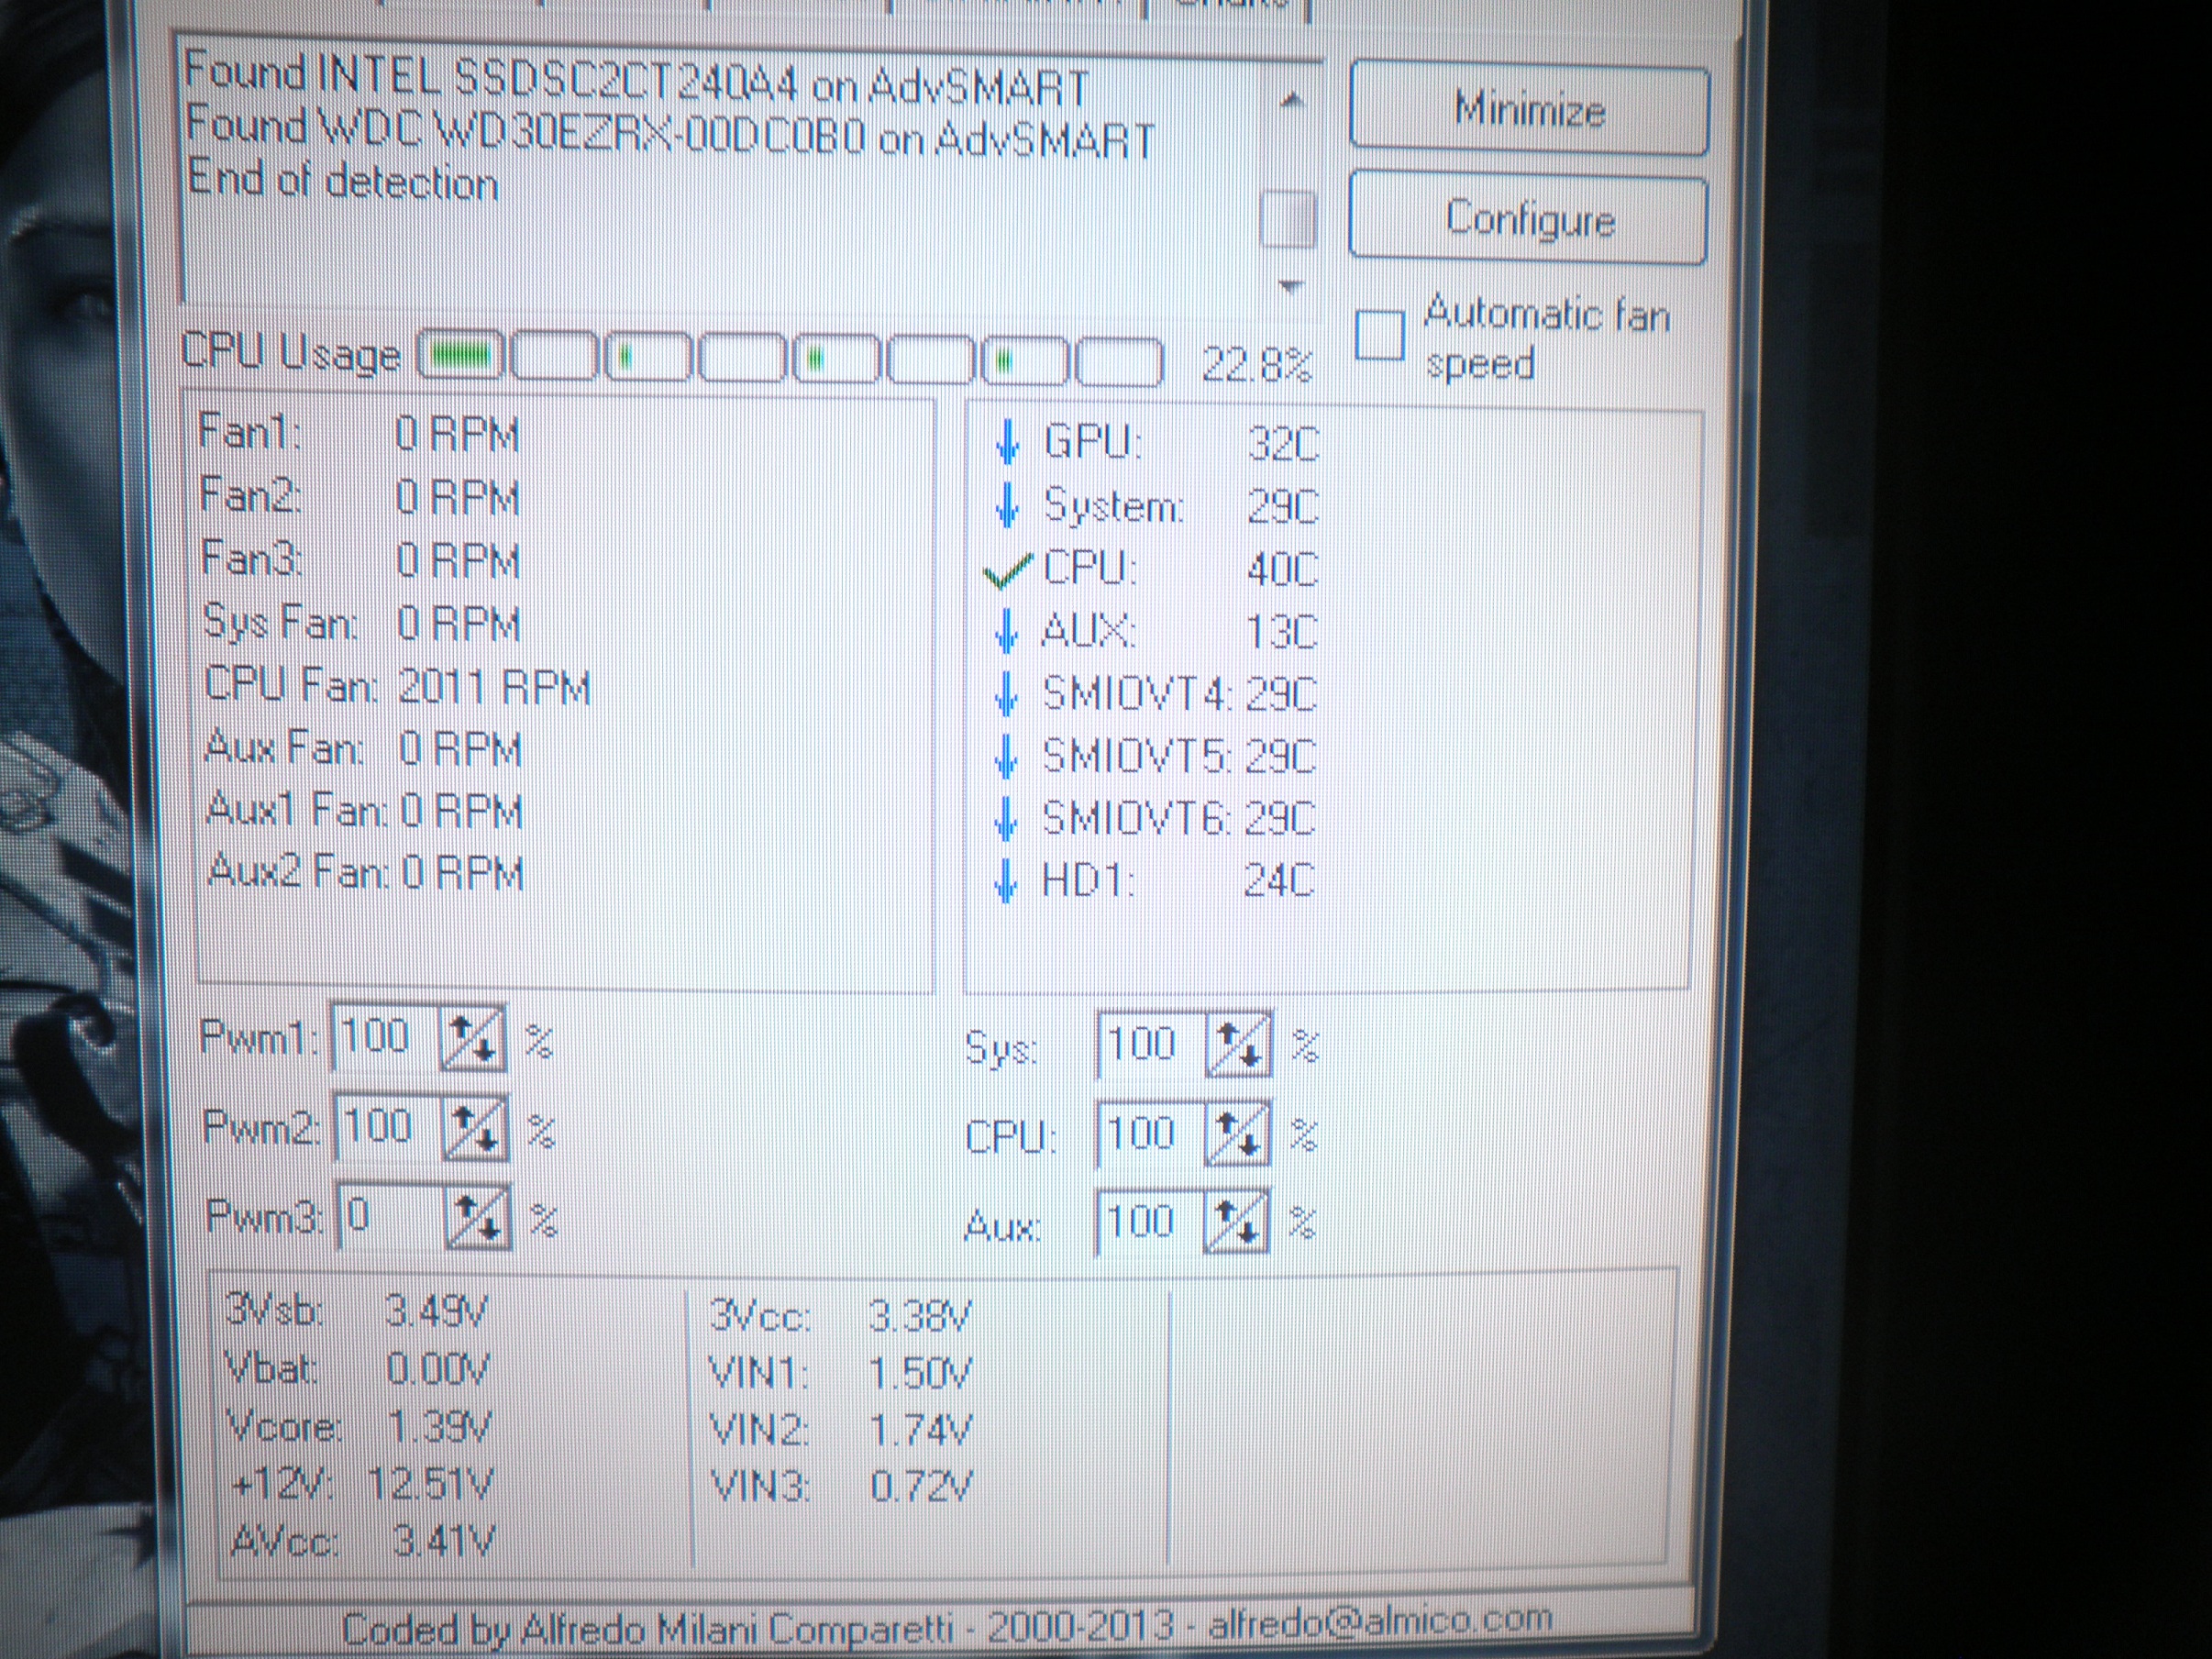Click the Aux speed stepper arrows
This screenshot has width=2212, height=1659.
click(x=1237, y=1221)
